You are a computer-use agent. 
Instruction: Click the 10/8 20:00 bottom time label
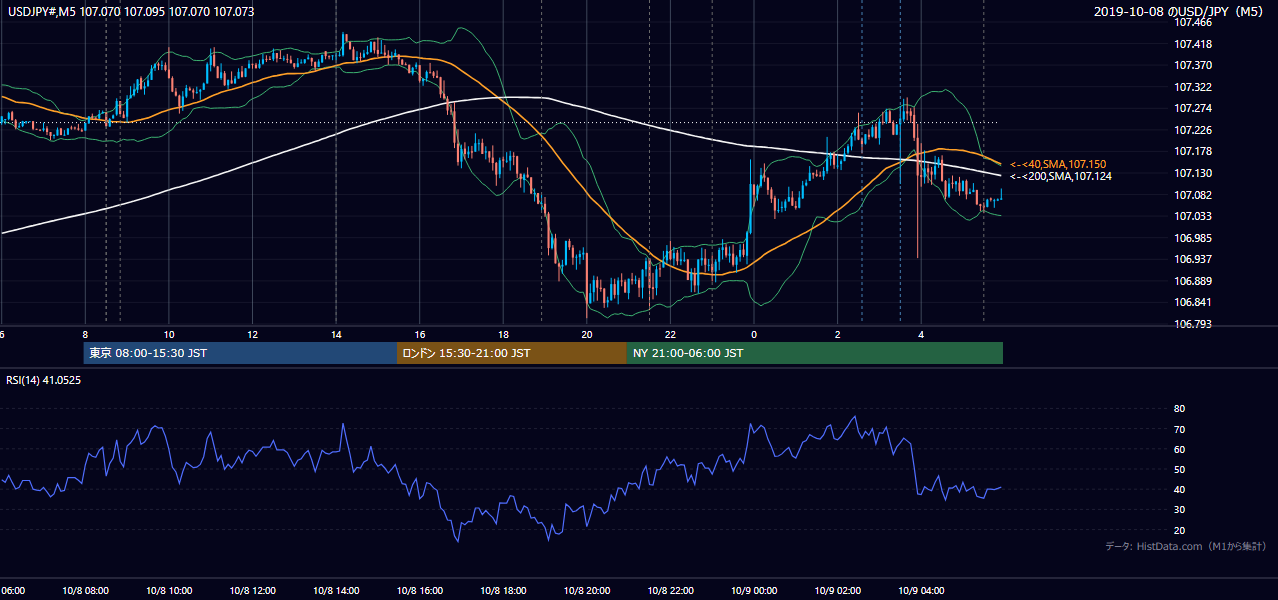point(586,590)
